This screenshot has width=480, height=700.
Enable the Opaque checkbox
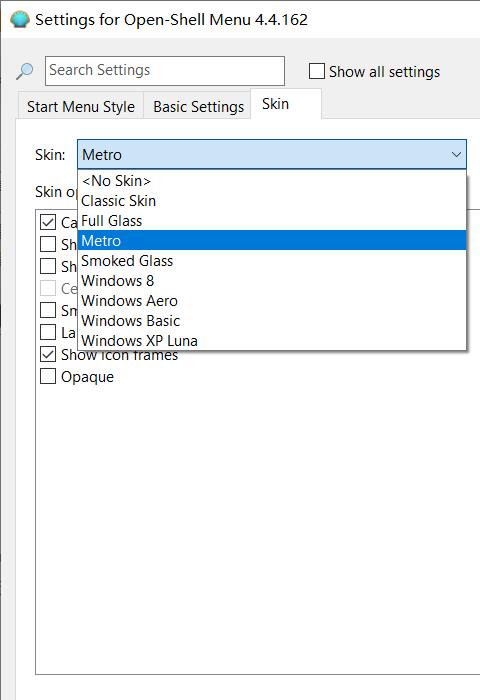point(48,376)
